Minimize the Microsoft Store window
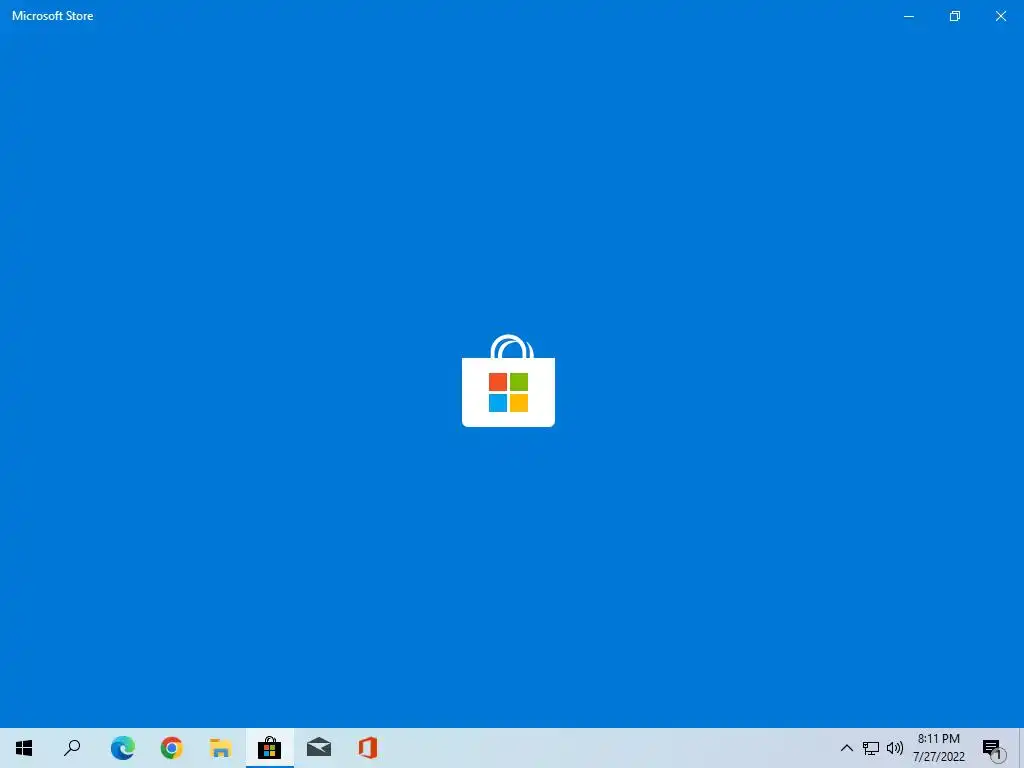 [x=909, y=16]
